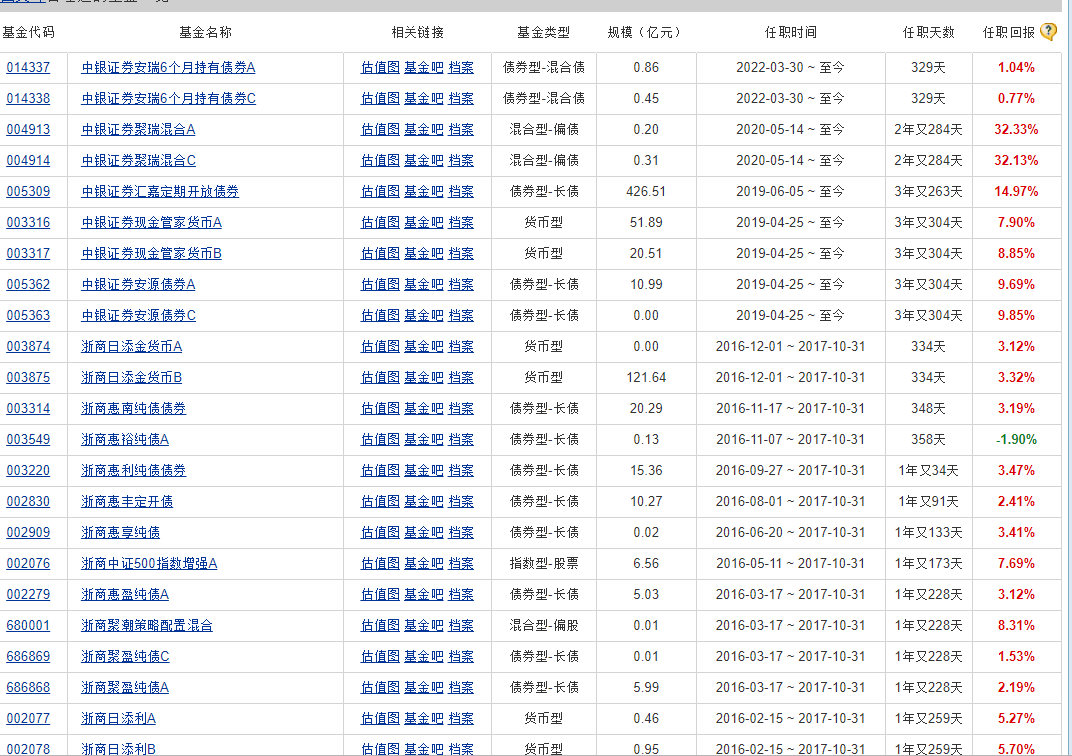This screenshot has width=1072, height=756.
Task: View 估值图 for 浙商惠利纯债债券
Action: coord(380,471)
